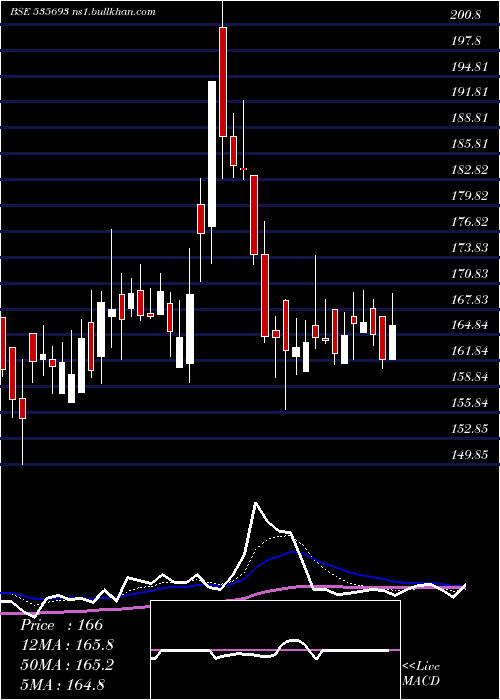Click the 152.85 price axis label

(468, 429)
